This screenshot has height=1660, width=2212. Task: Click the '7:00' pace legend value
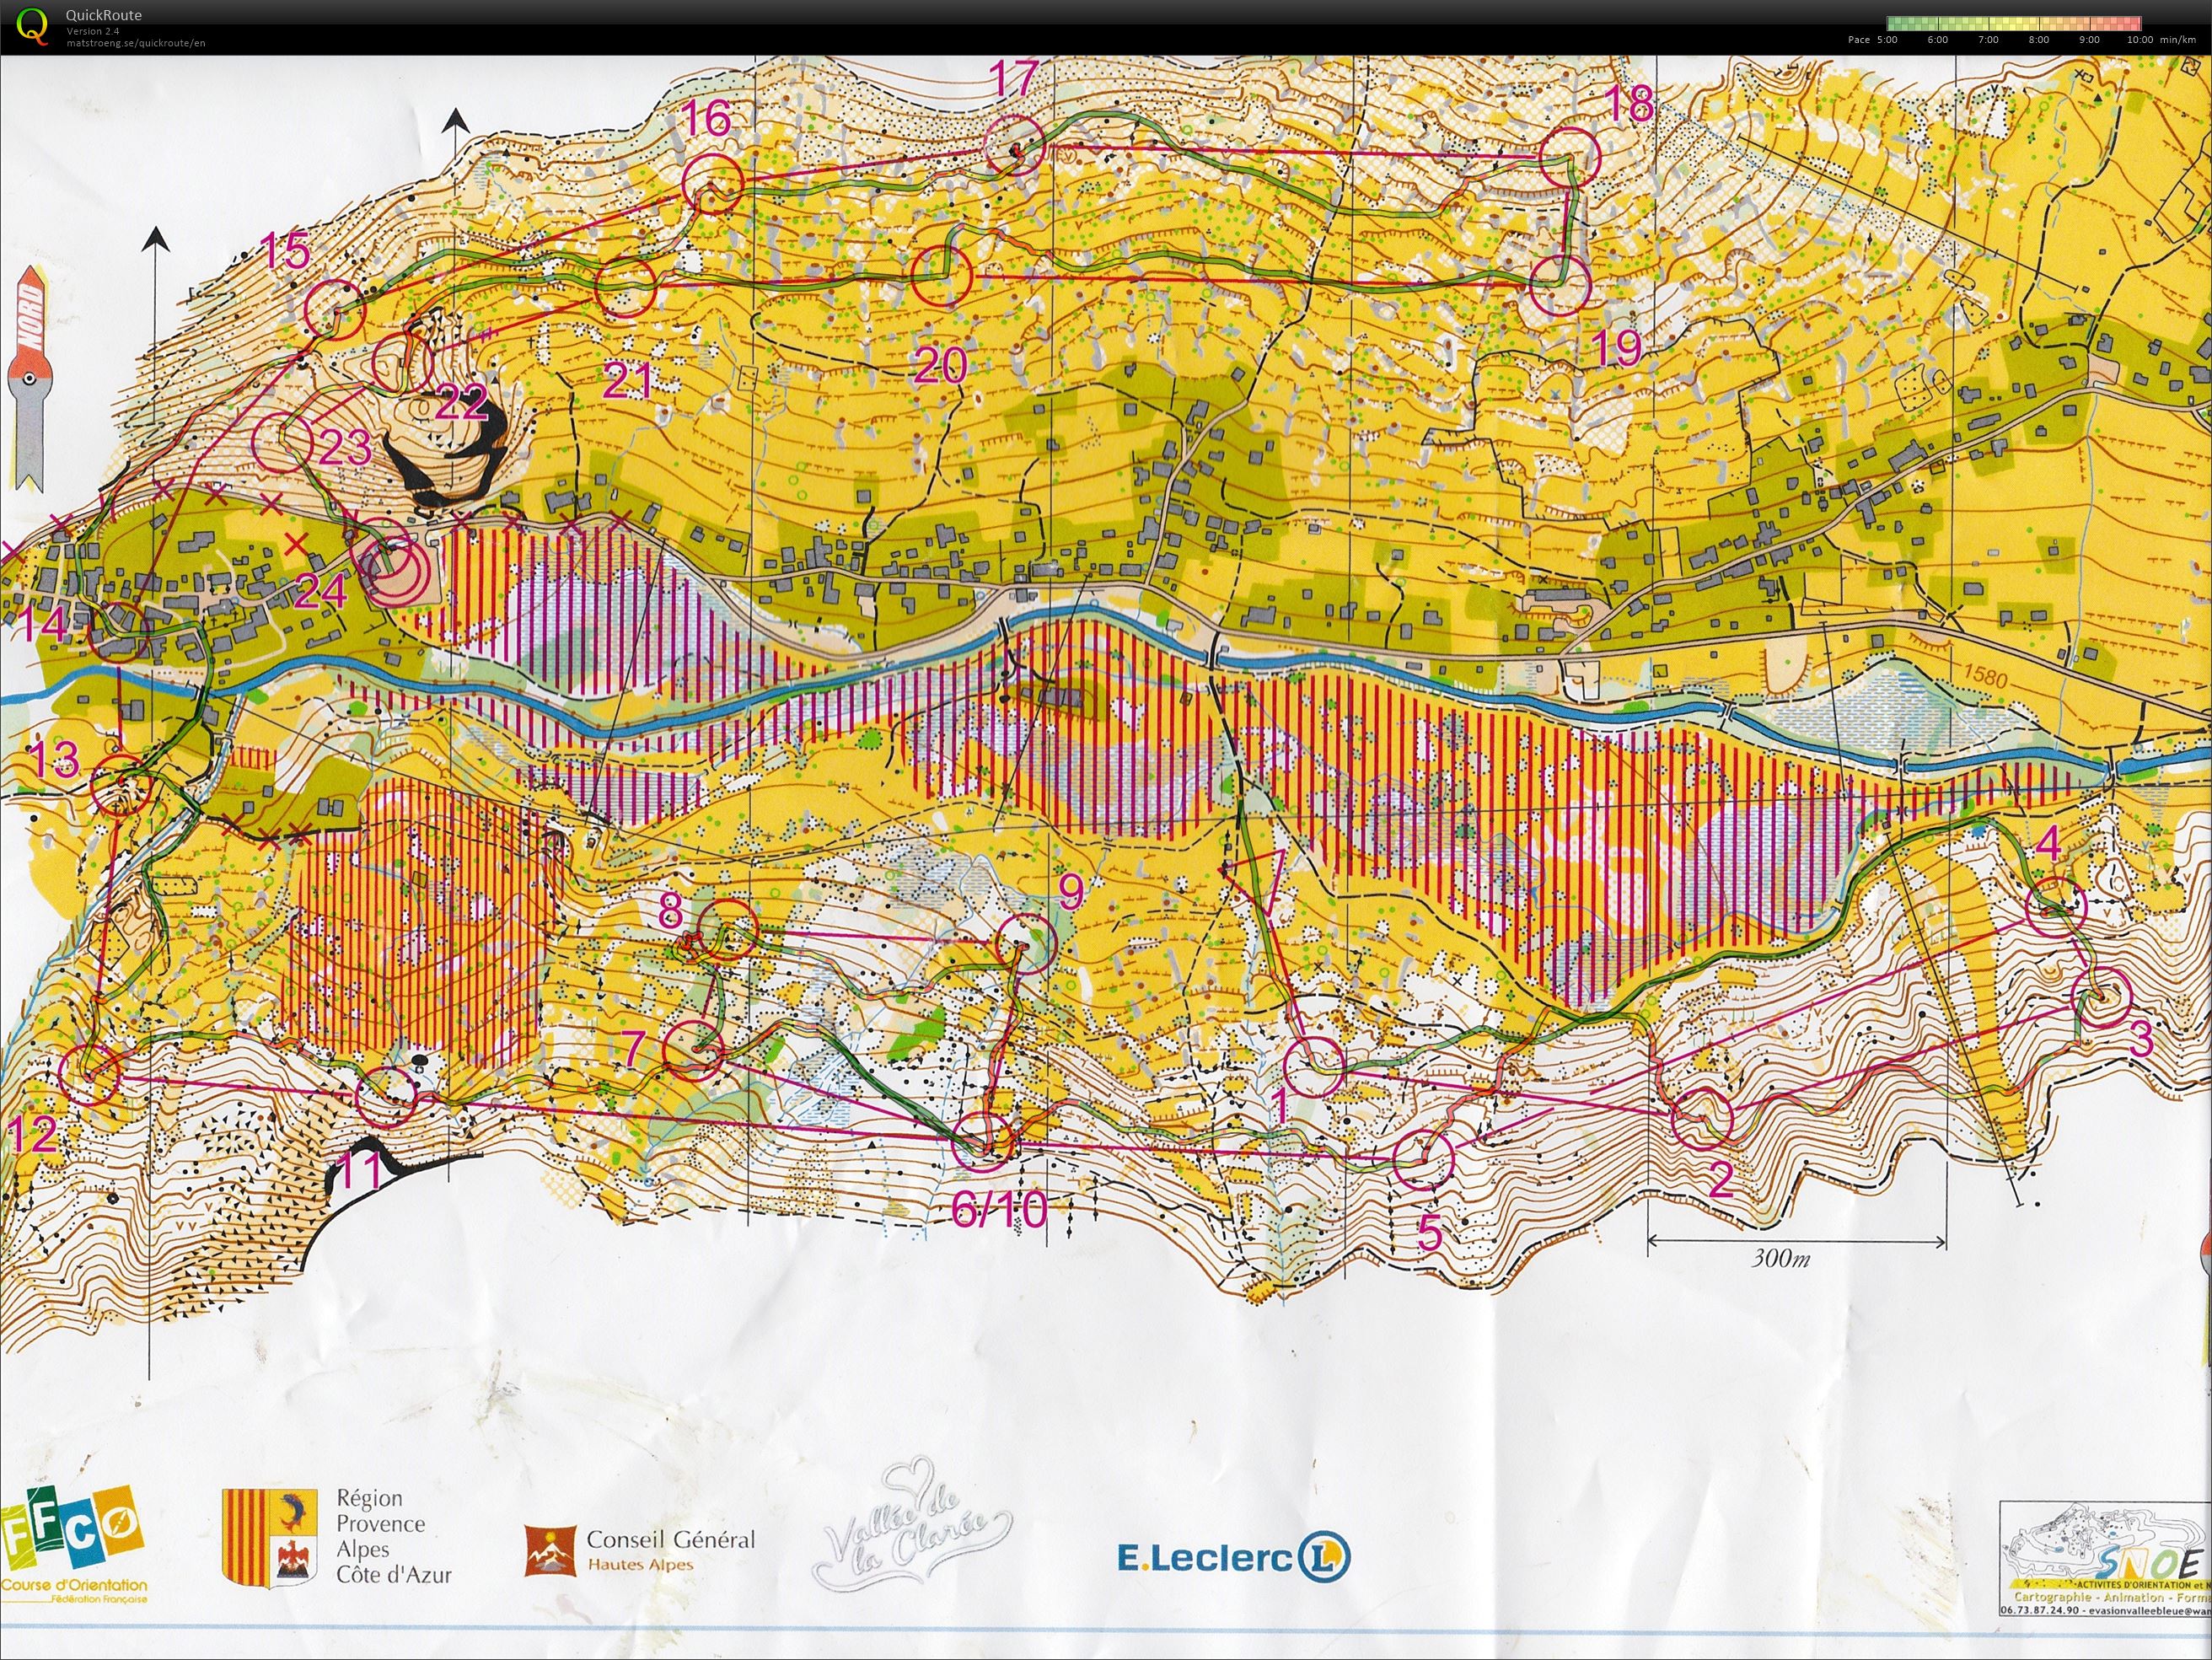tap(1988, 40)
